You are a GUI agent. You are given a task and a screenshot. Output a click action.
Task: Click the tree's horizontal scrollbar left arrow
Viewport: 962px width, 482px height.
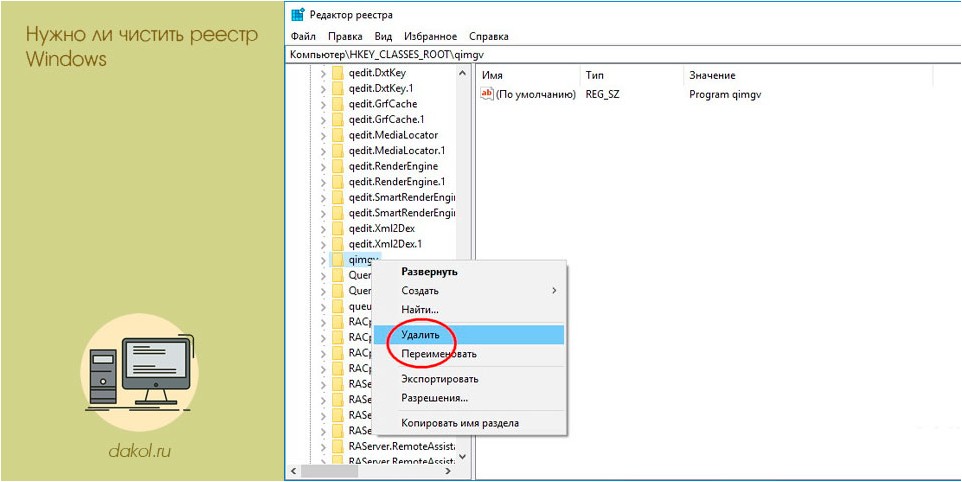[x=293, y=471]
